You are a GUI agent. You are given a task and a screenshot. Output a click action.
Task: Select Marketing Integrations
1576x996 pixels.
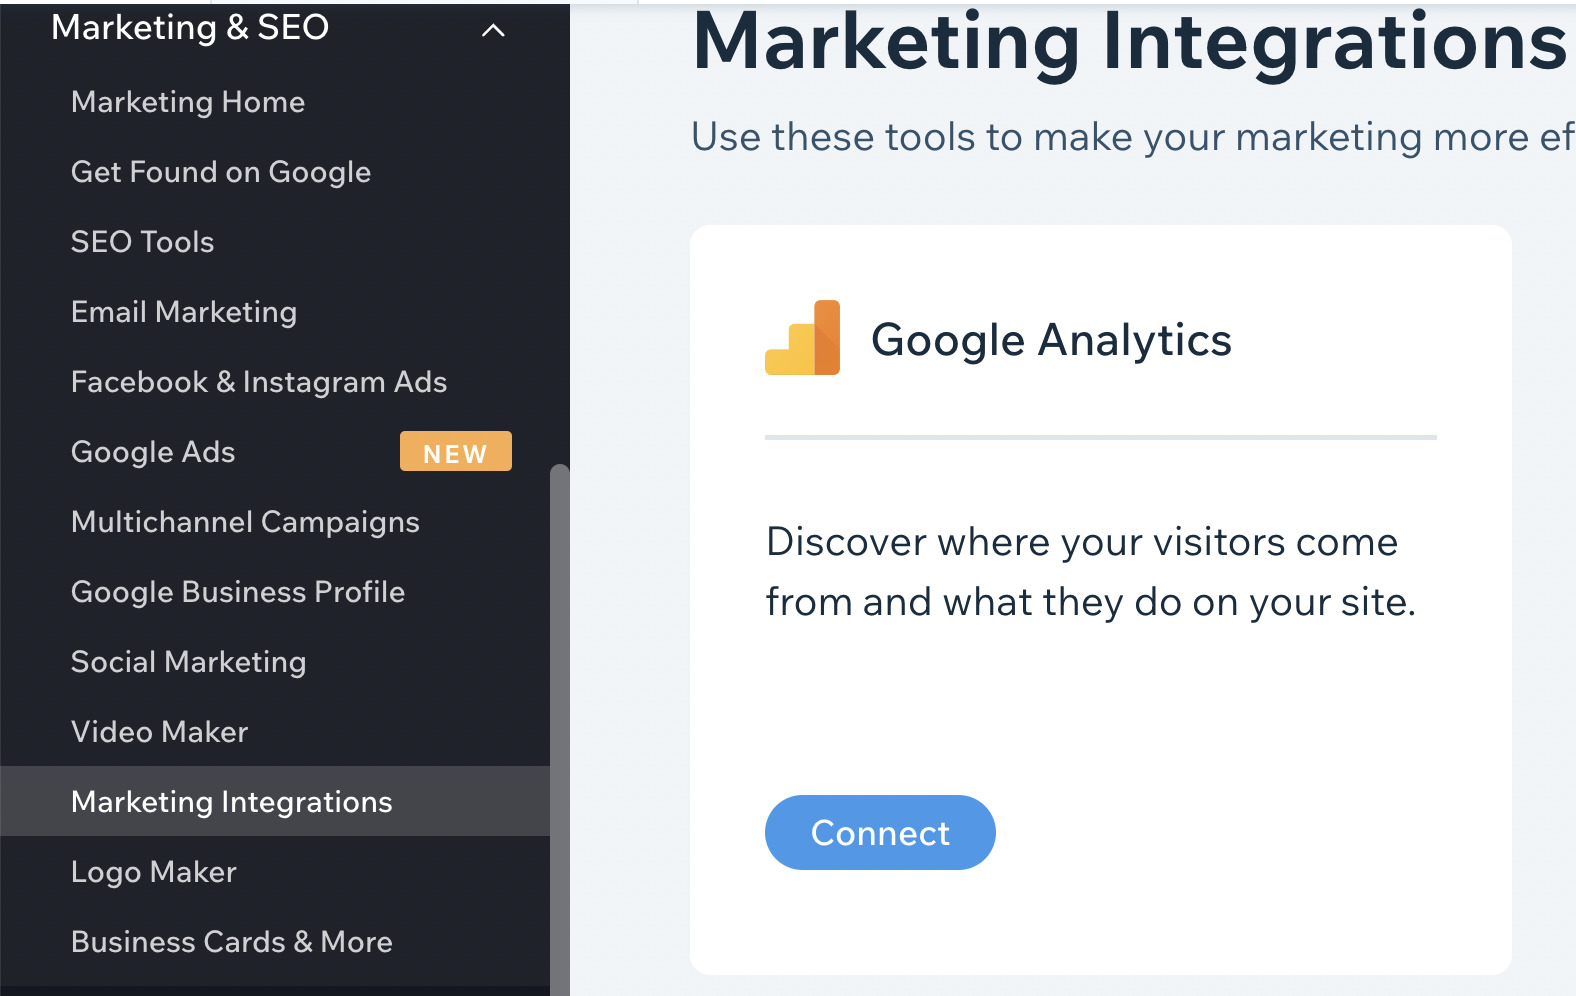231,801
